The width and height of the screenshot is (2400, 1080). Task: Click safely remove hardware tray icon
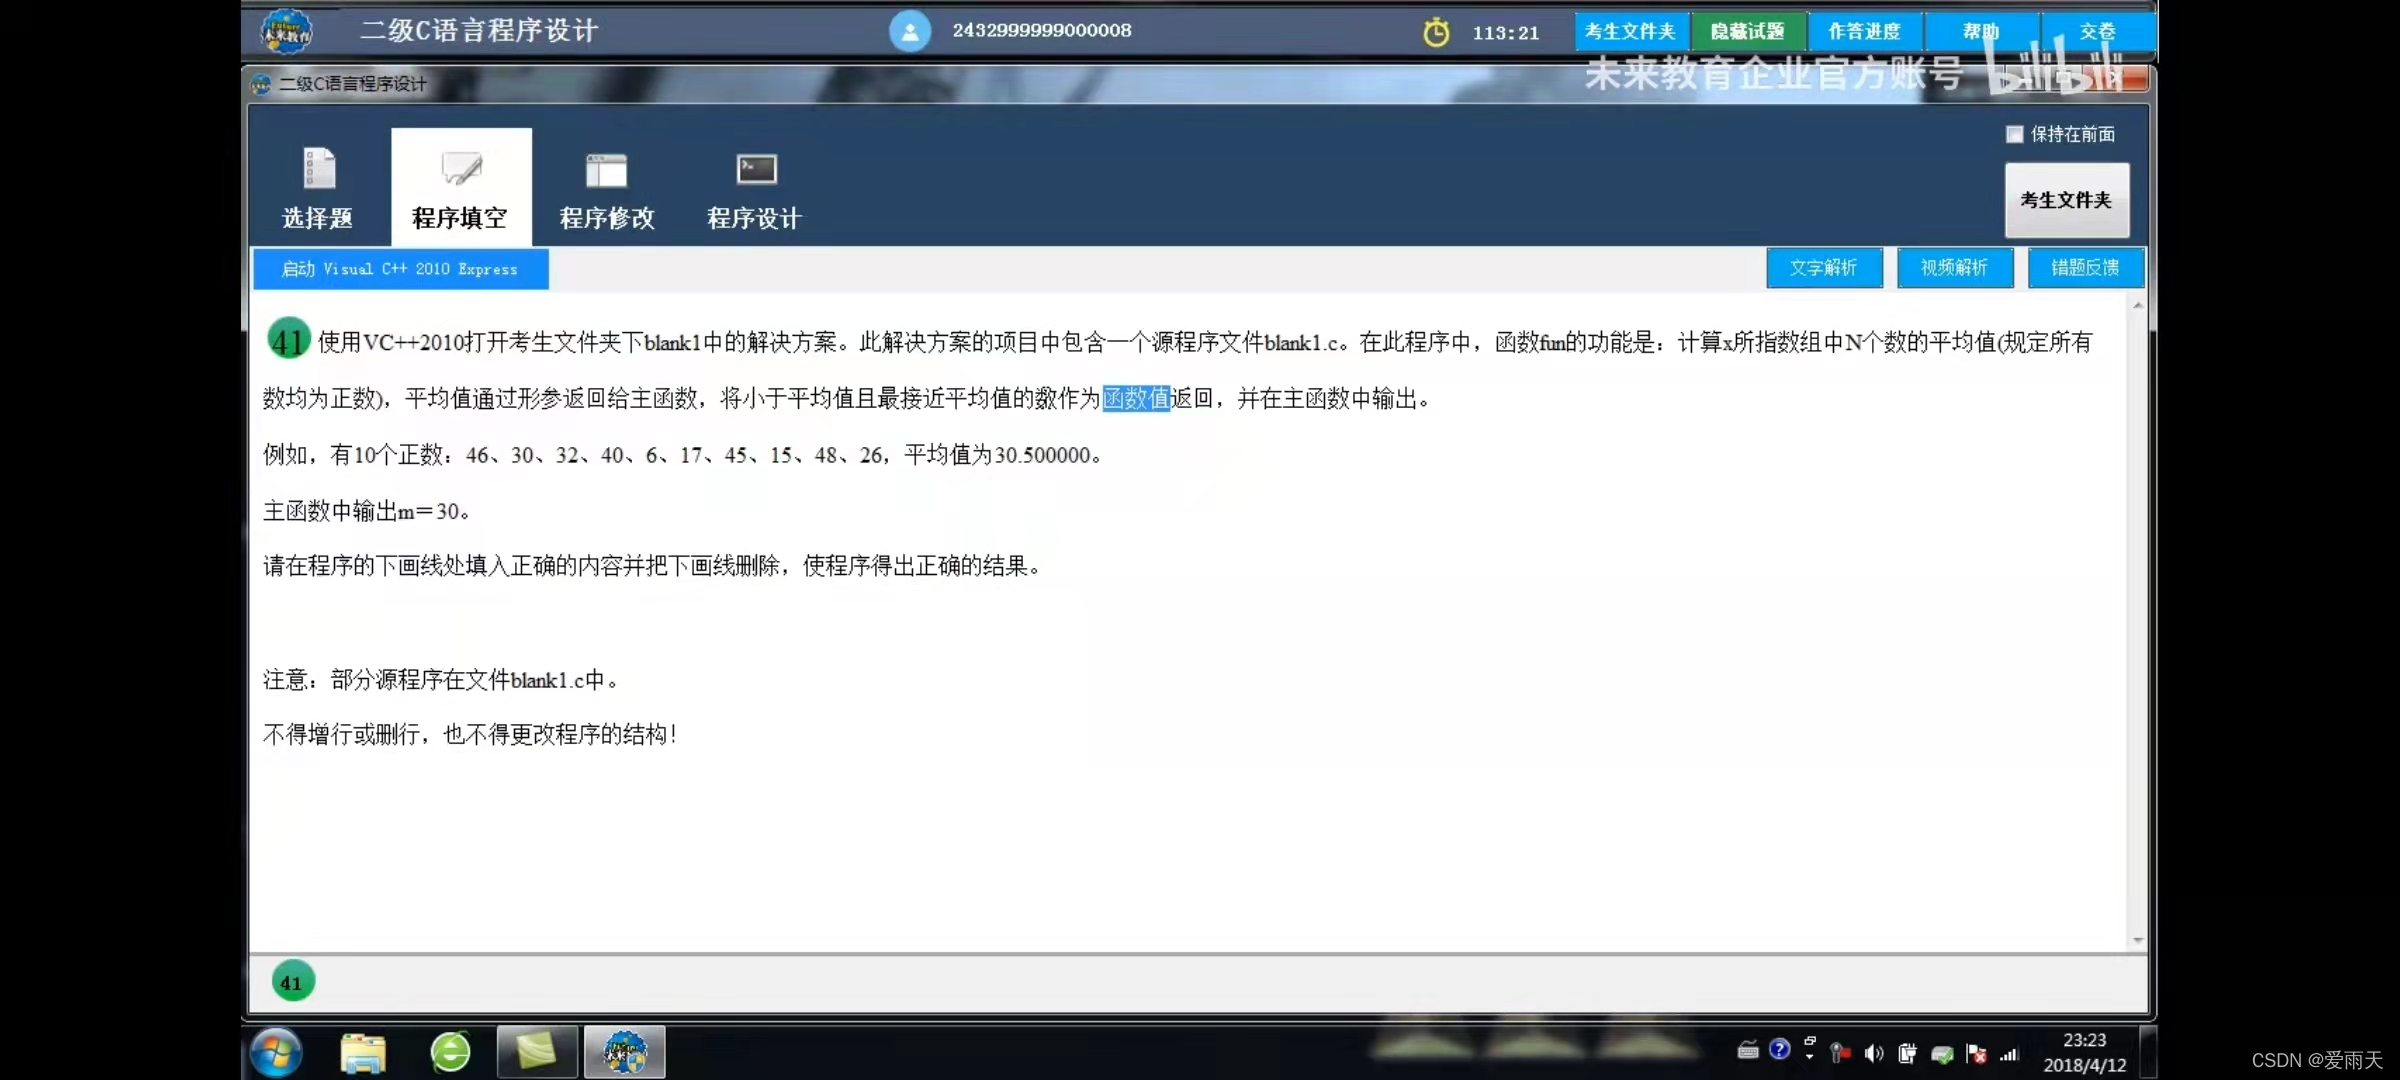pos(1942,1054)
